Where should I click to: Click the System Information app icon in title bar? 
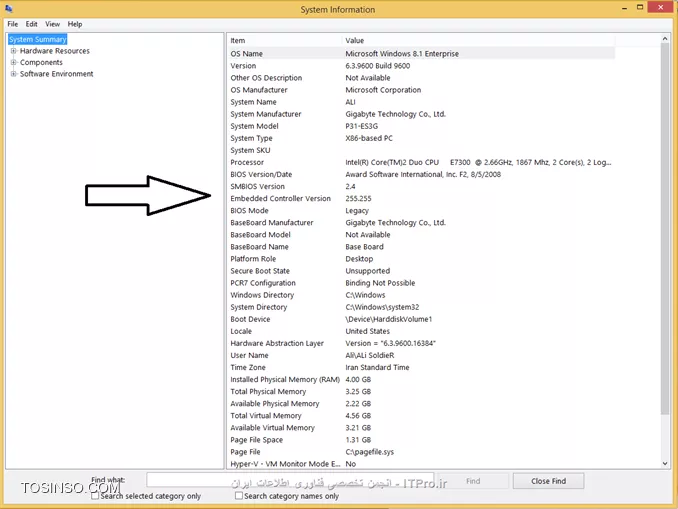coord(9,8)
